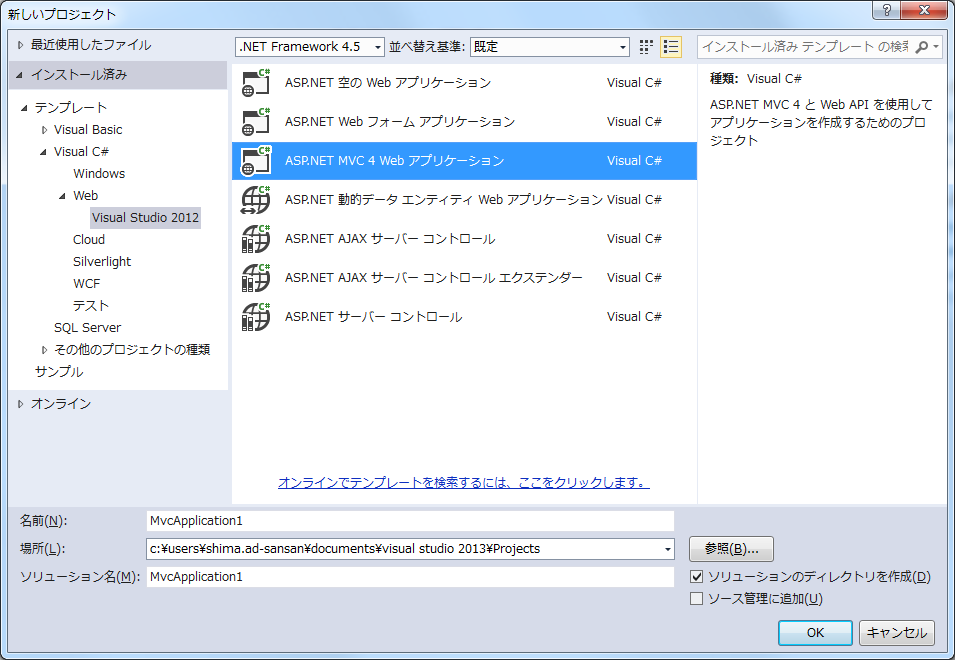The width and height of the screenshot is (955, 660).
Task: Uncheck ソリューションのディレクトリを作成
Action: [694, 577]
